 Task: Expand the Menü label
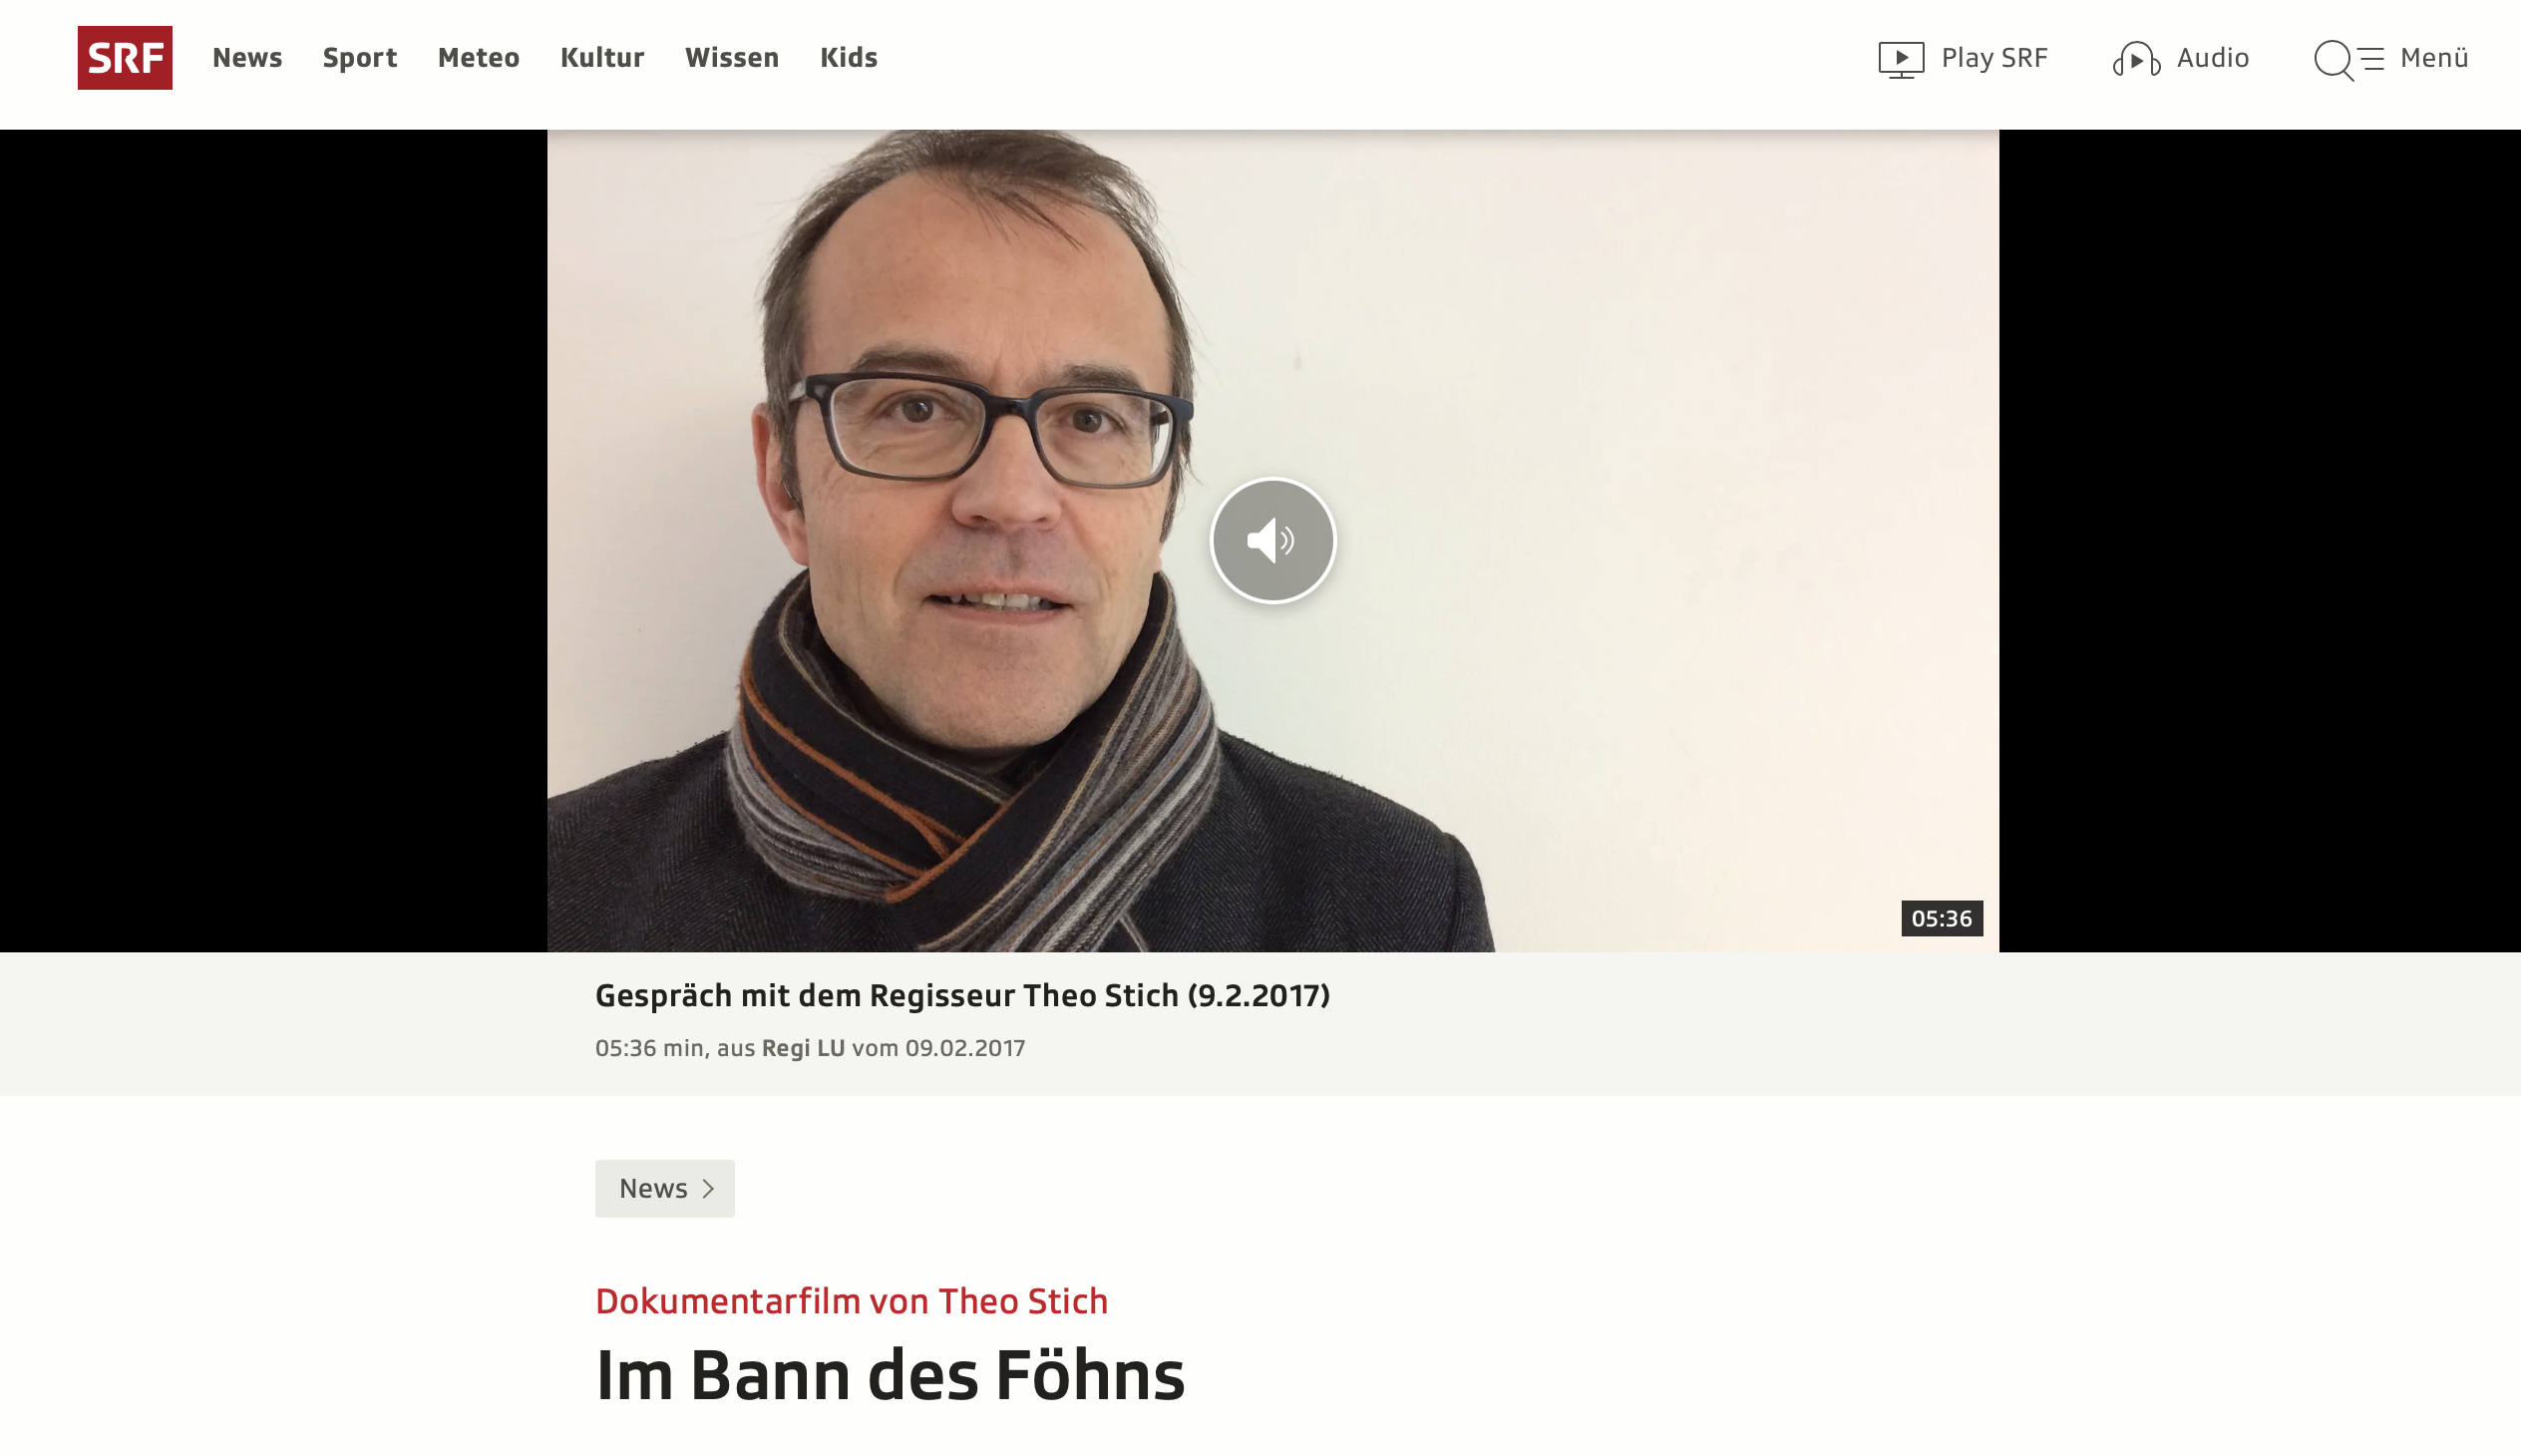2434,58
